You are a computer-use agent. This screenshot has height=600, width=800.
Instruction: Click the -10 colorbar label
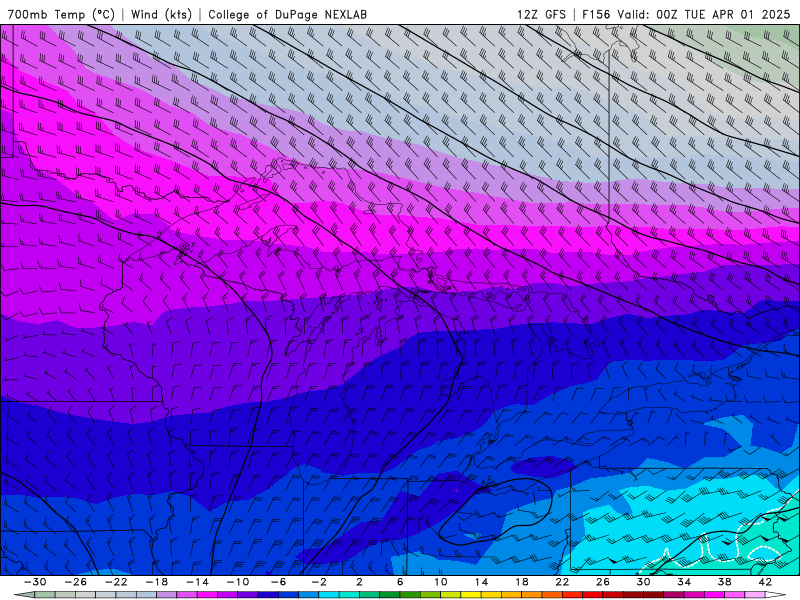[x=238, y=582]
